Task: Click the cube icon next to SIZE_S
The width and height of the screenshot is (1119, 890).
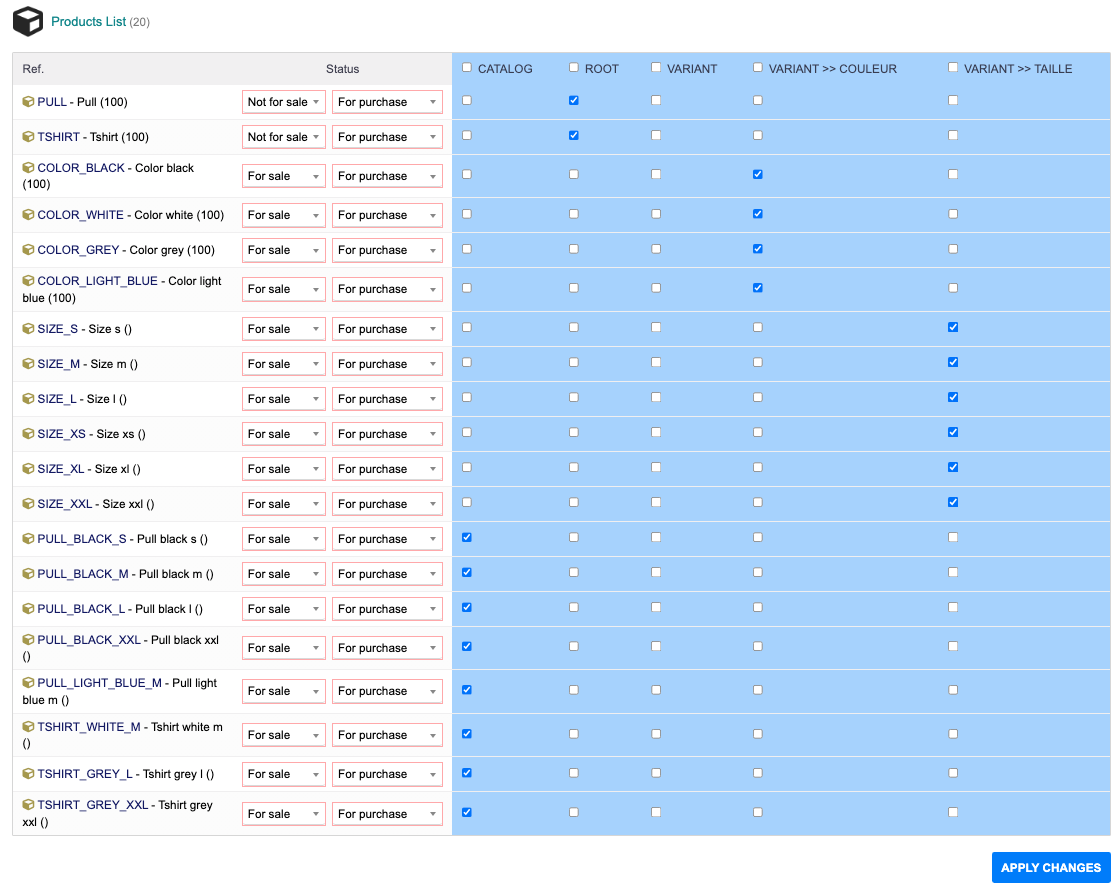Action: click(29, 329)
